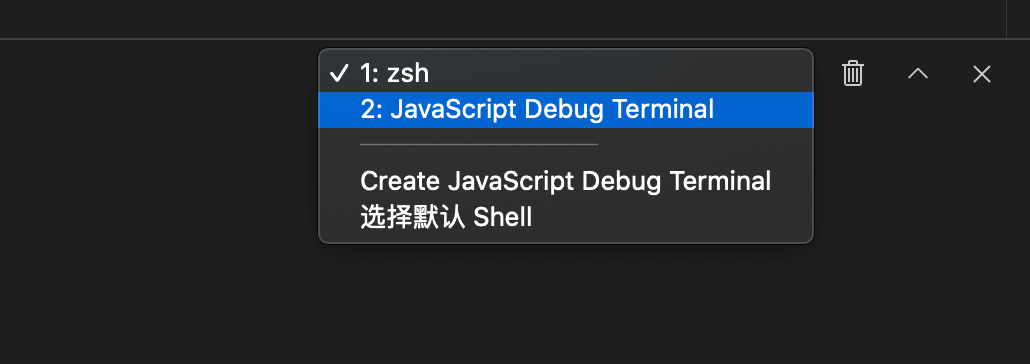The width and height of the screenshot is (1030, 364).
Task: Pick the highlighted JavaScript Debug Terminal entry
Action: (x=566, y=110)
